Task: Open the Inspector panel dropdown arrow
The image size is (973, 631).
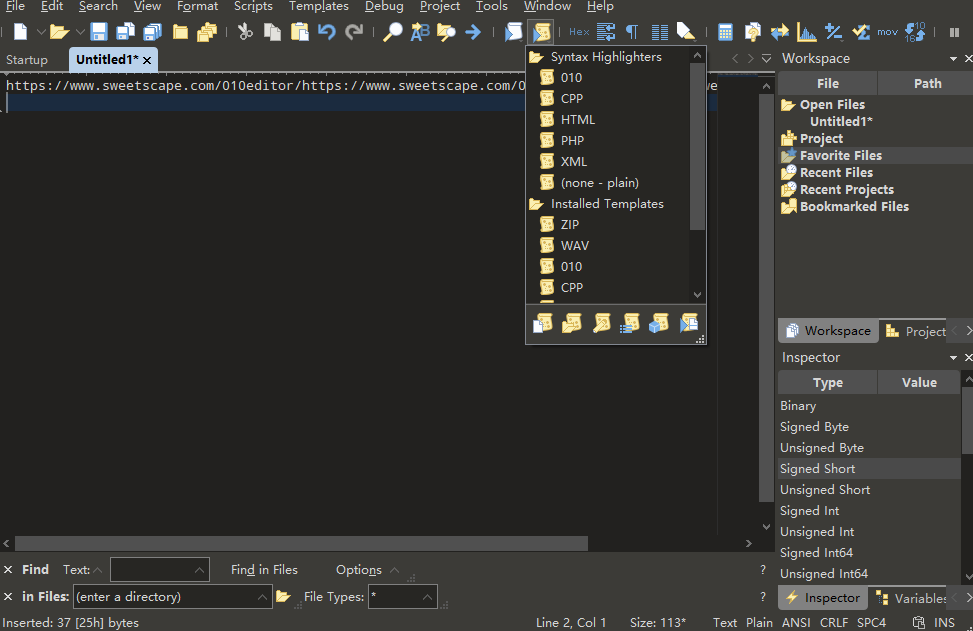Action: tap(953, 358)
